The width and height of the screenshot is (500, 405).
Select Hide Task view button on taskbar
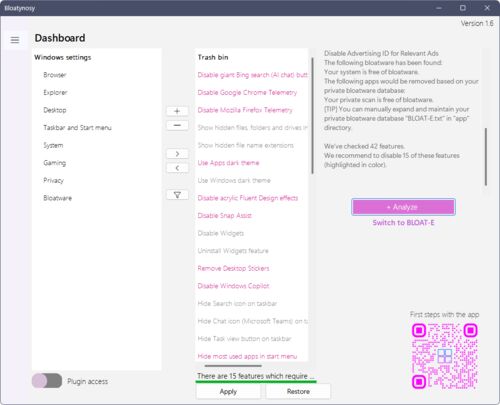click(x=244, y=339)
